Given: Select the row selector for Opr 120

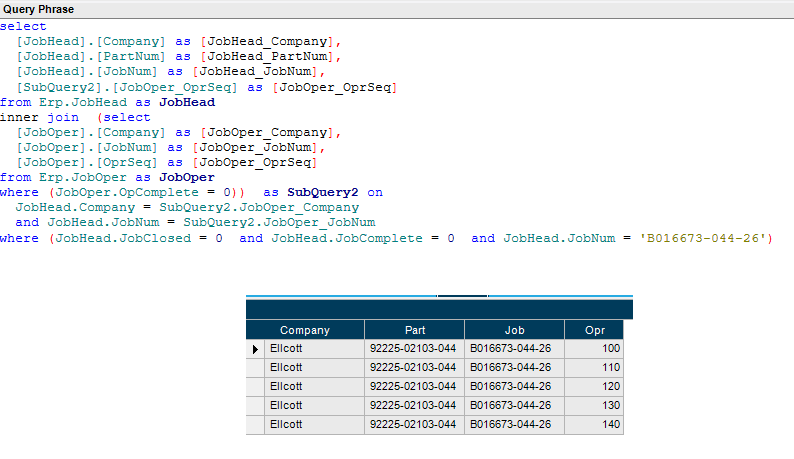Looking at the screenshot, I should pyautogui.click(x=255, y=387).
